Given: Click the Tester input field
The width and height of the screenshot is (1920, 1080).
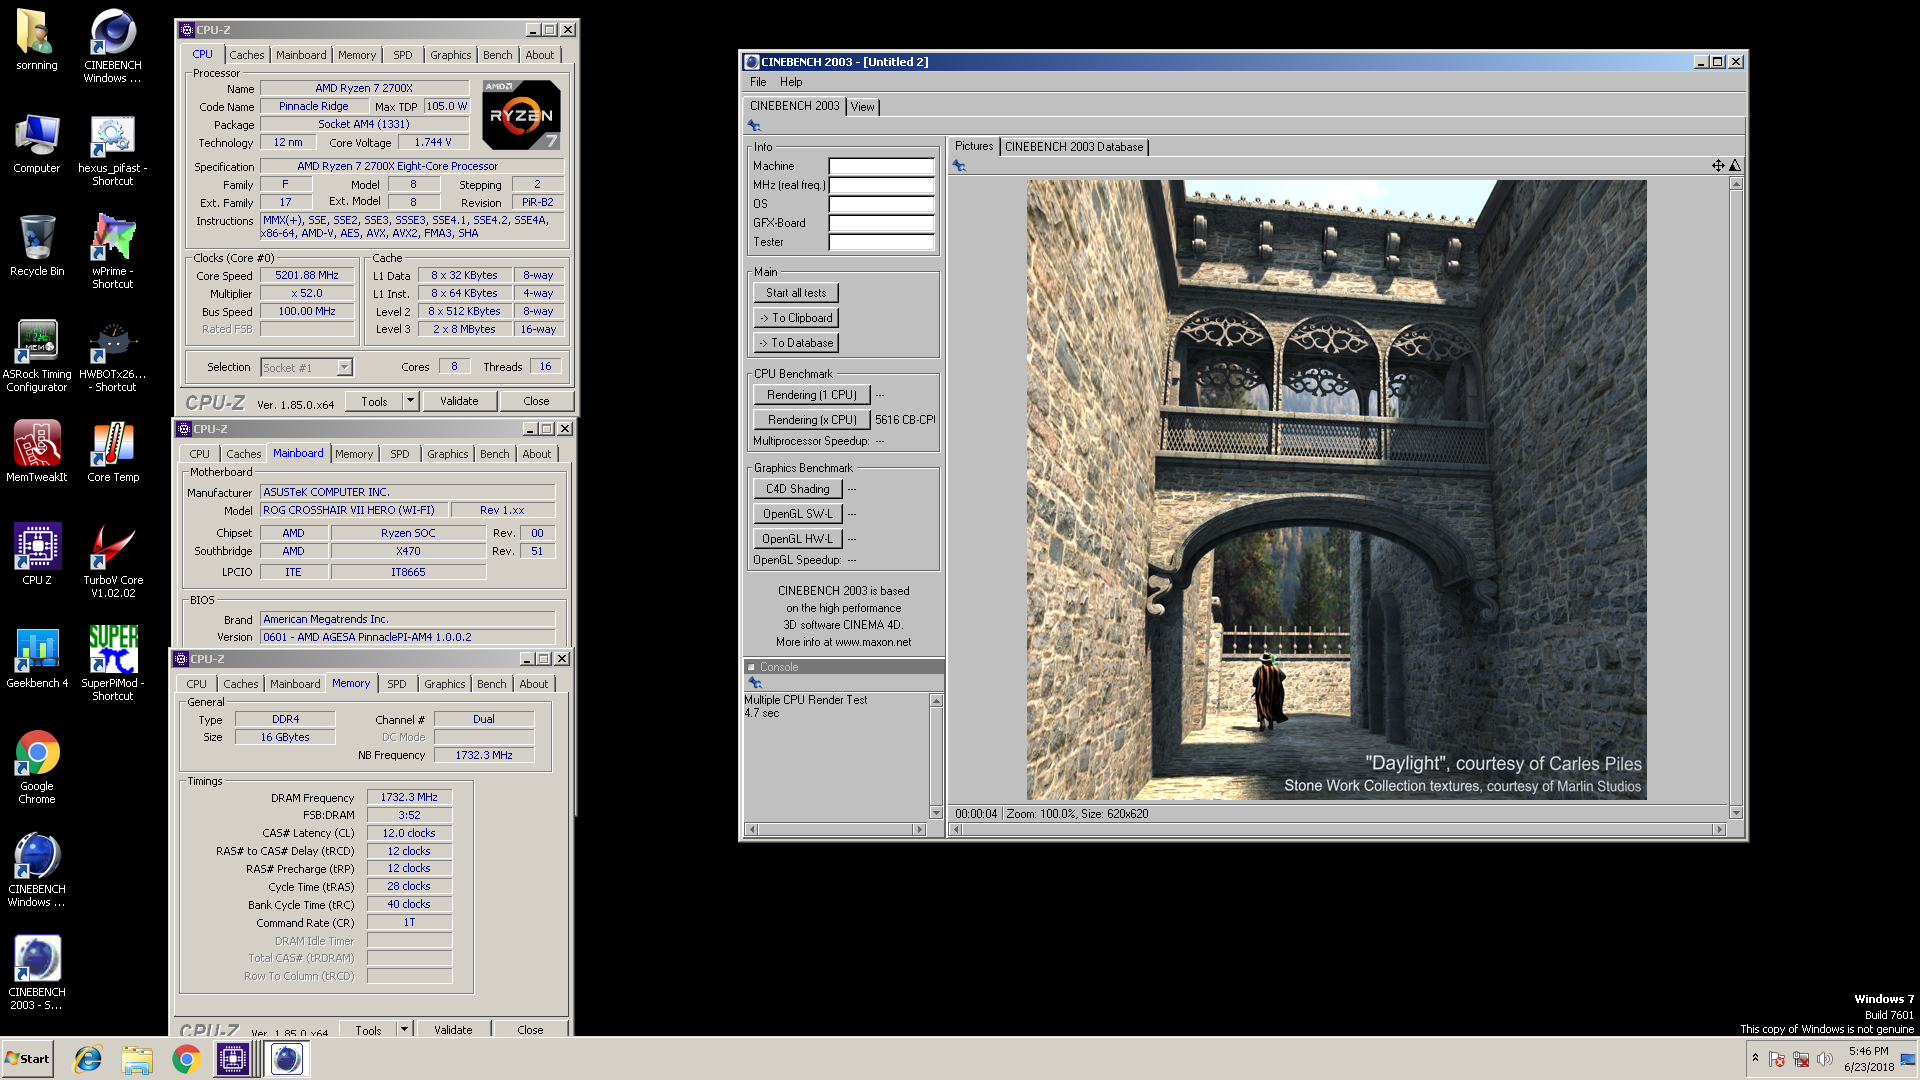Looking at the screenshot, I should [881, 242].
